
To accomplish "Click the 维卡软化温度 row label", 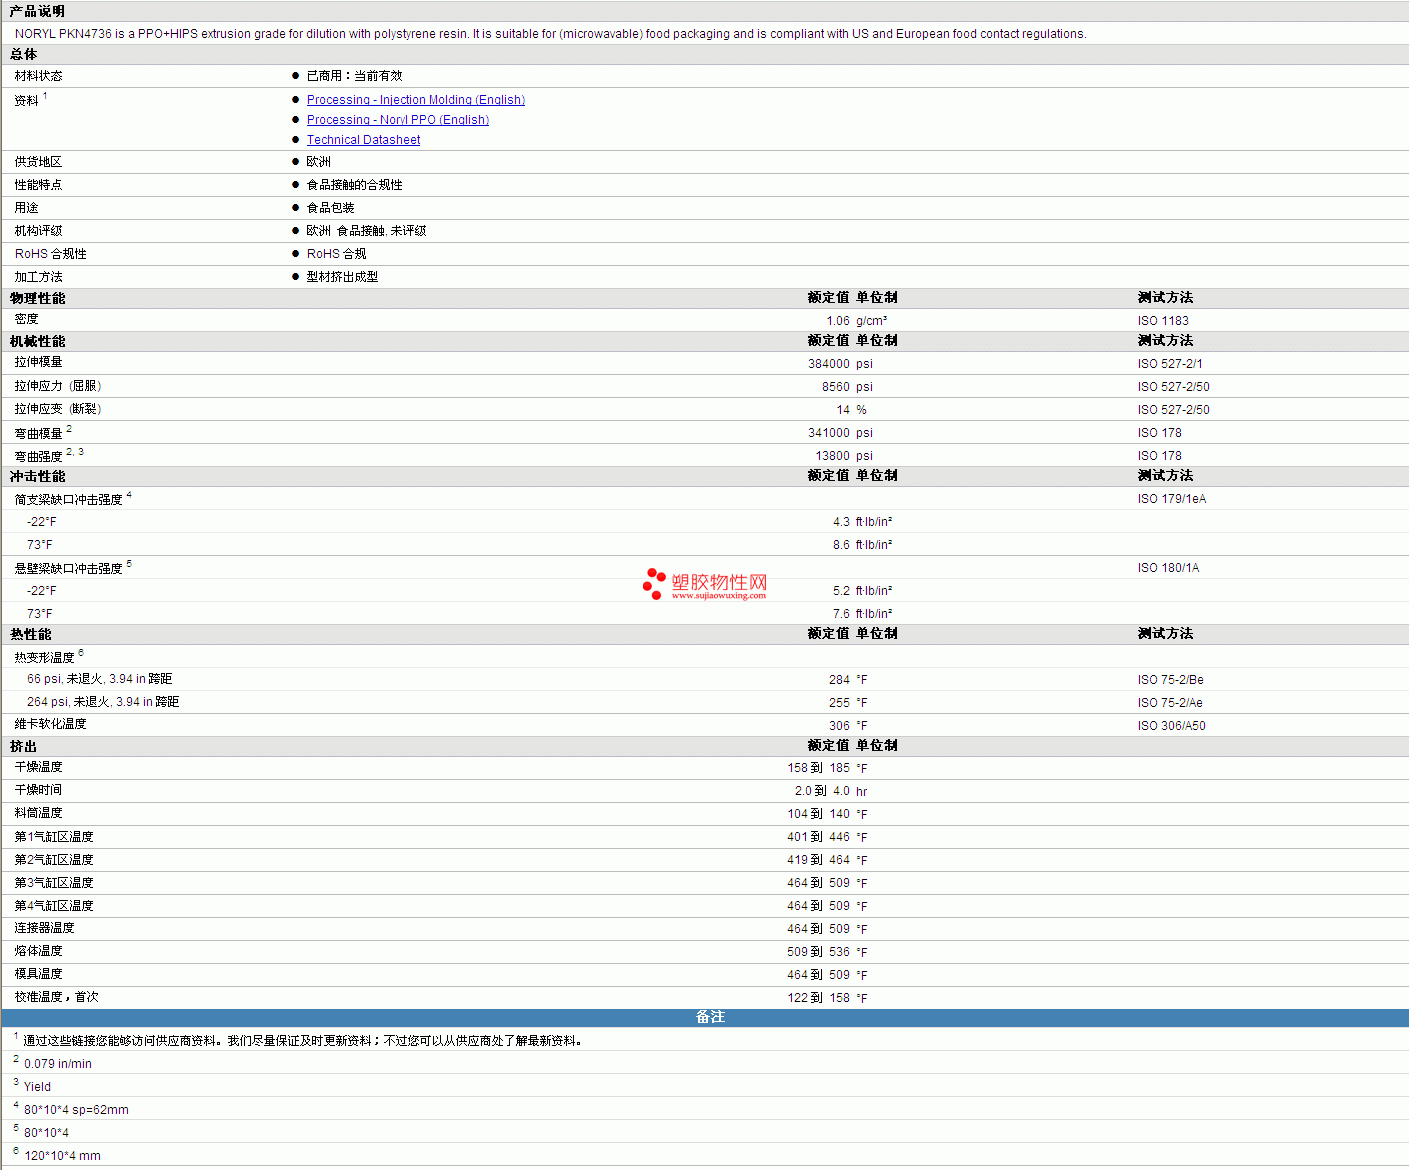I will tap(50, 724).
